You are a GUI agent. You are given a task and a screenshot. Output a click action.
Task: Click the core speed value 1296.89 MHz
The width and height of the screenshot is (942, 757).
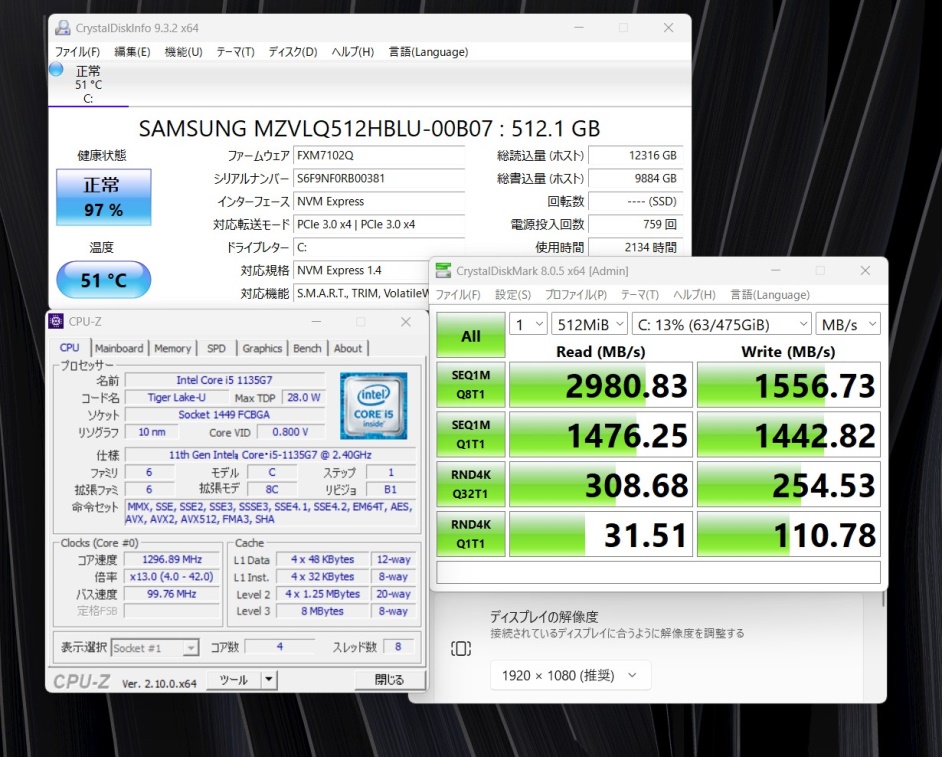(172, 559)
